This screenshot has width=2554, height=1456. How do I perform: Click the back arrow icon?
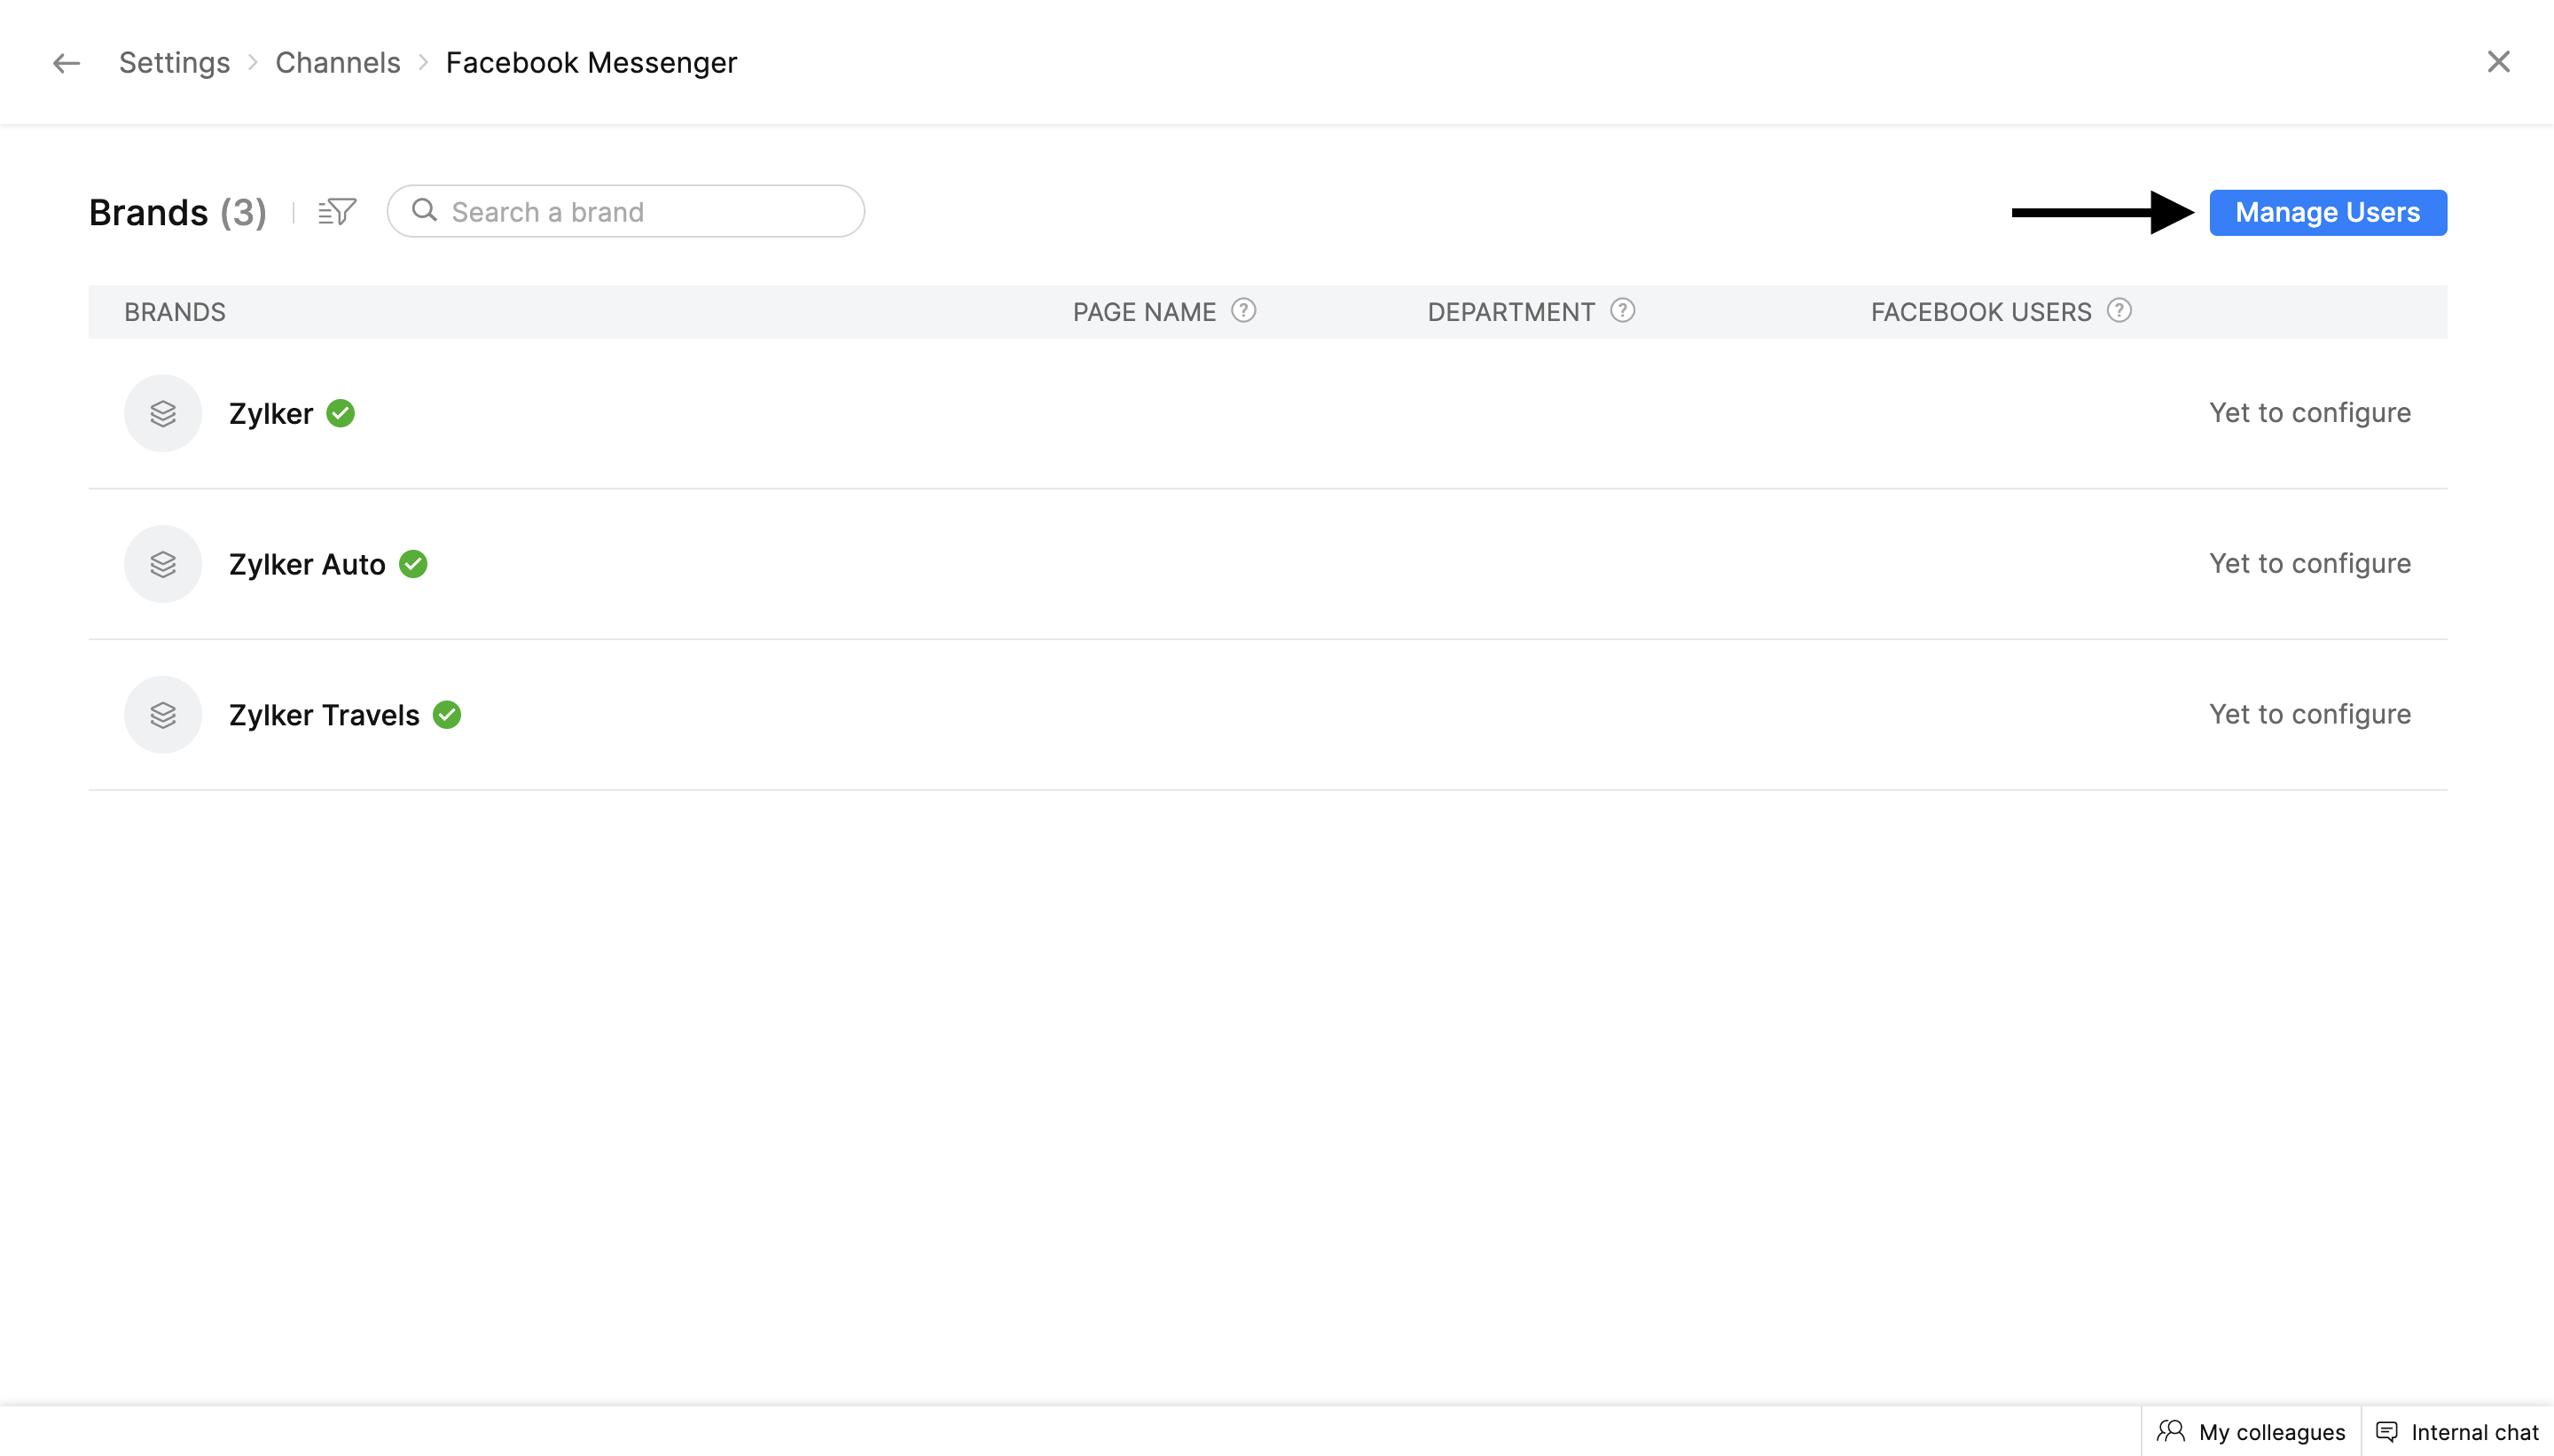[x=66, y=63]
